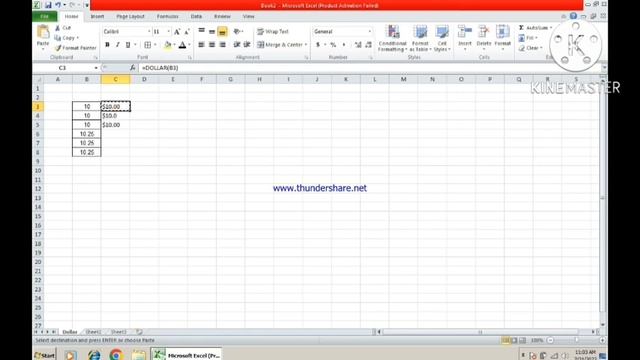Adjust the zoom slider in status bar

point(576,340)
